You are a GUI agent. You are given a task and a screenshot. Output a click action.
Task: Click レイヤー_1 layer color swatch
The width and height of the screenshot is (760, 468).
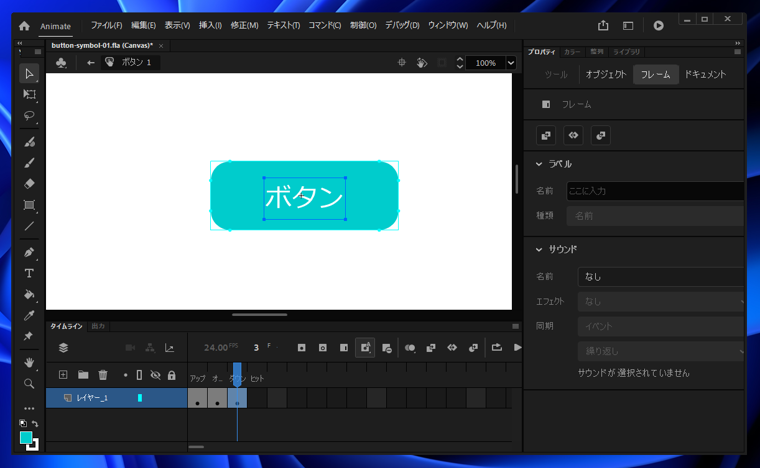[140, 398]
